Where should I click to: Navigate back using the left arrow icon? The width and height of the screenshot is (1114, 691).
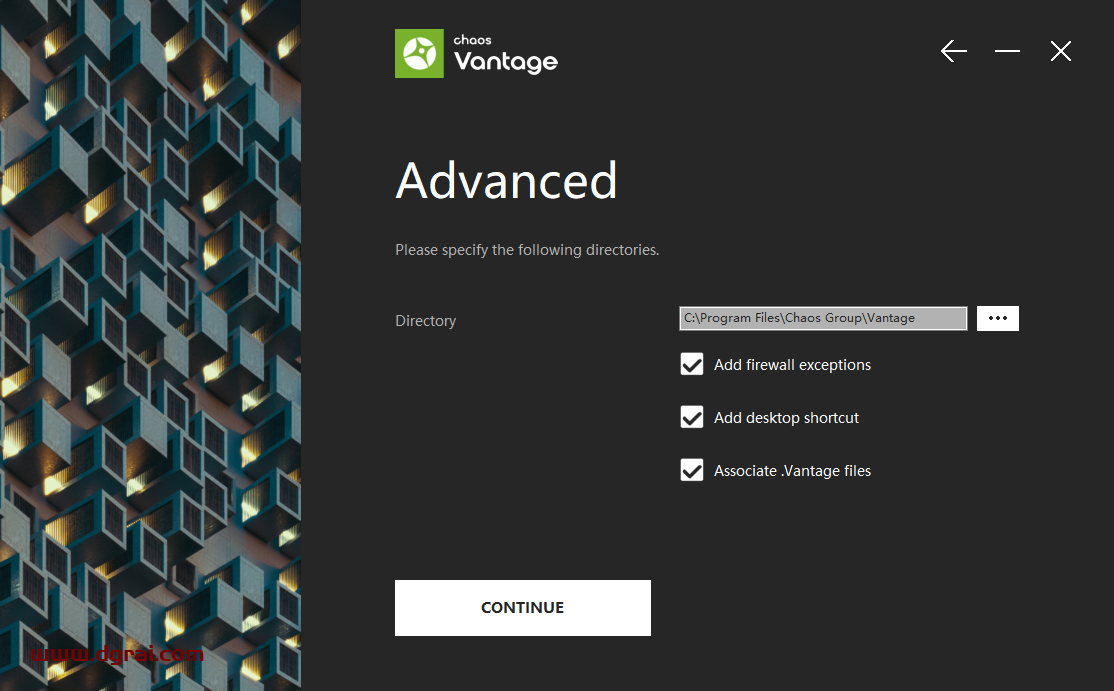953,51
